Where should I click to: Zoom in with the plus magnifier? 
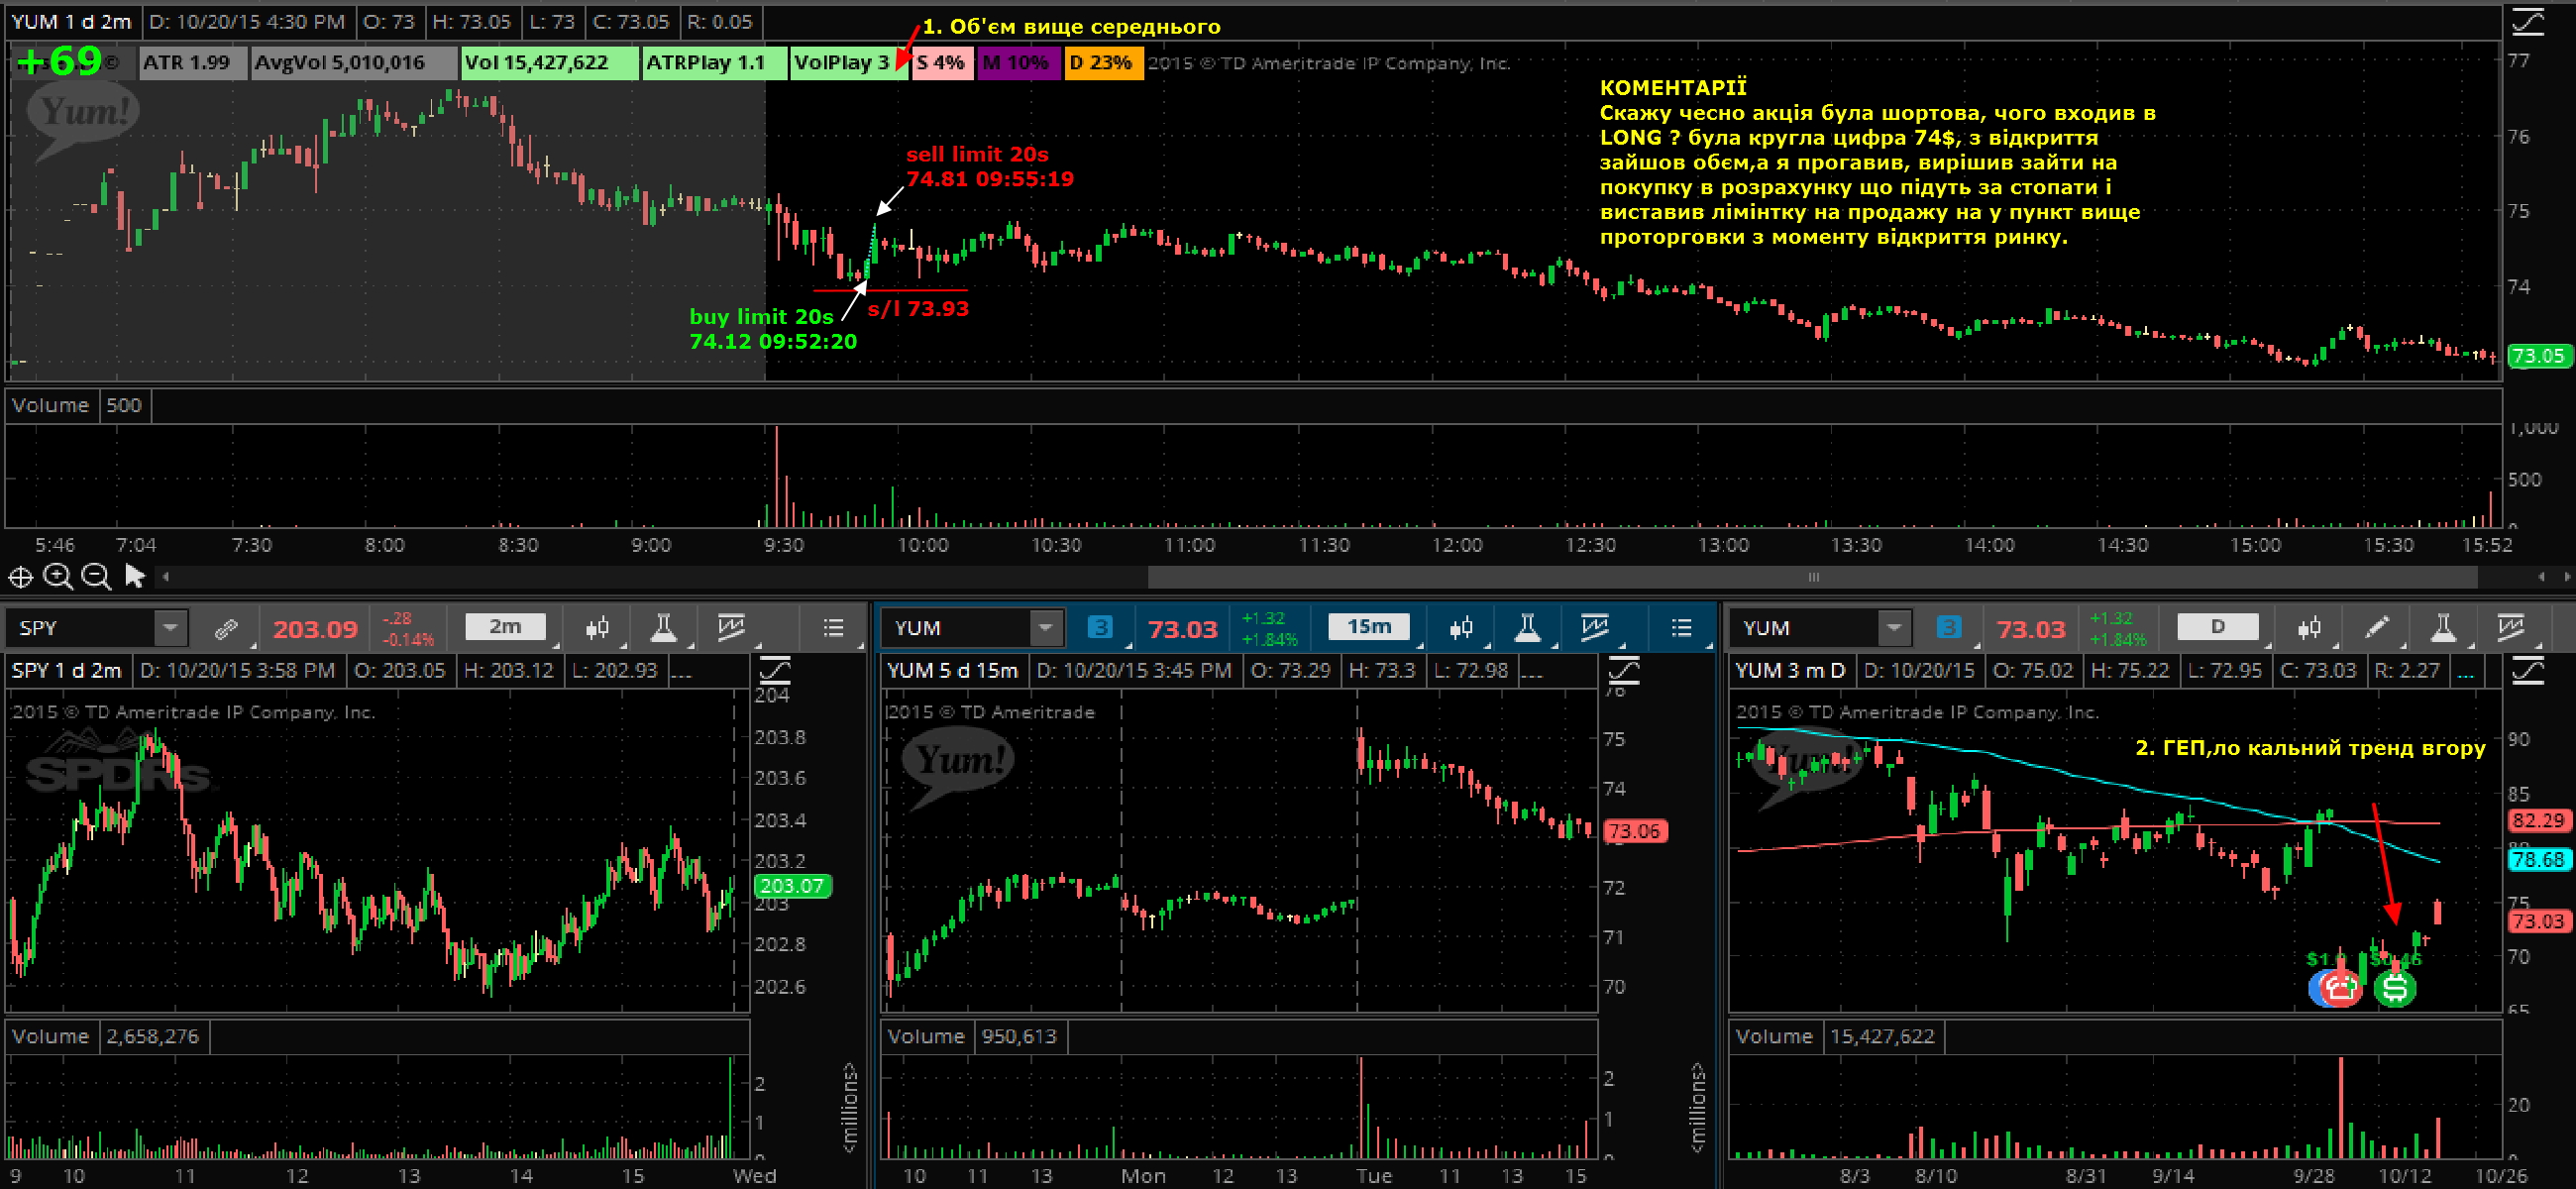tap(58, 577)
